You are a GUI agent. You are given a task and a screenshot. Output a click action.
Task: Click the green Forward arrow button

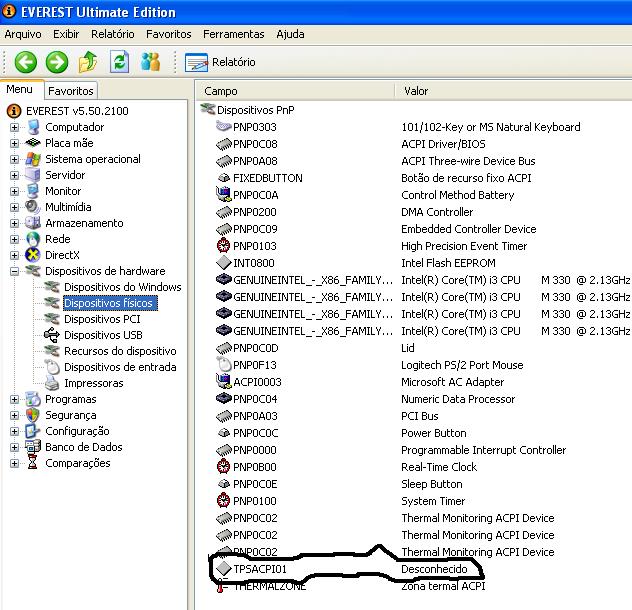click(57, 62)
